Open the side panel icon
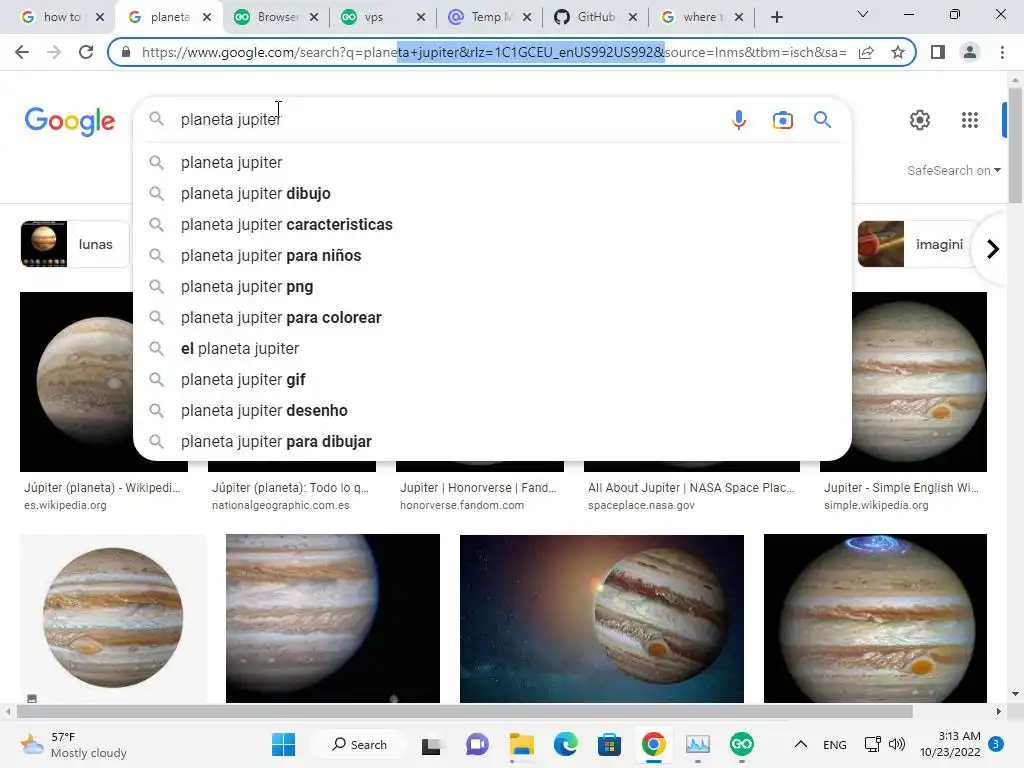1024x768 pixels. (x=938, y=52)
